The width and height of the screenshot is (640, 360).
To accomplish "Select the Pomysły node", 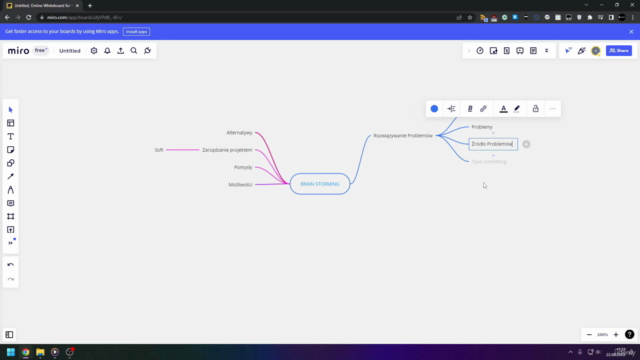I will [243, 167].
